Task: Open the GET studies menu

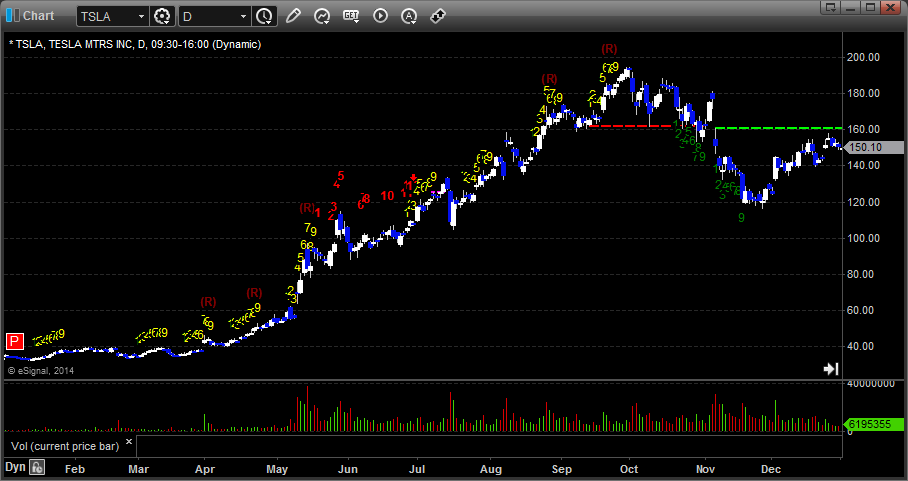Action: pyautogui.click(x=351, y=16)
